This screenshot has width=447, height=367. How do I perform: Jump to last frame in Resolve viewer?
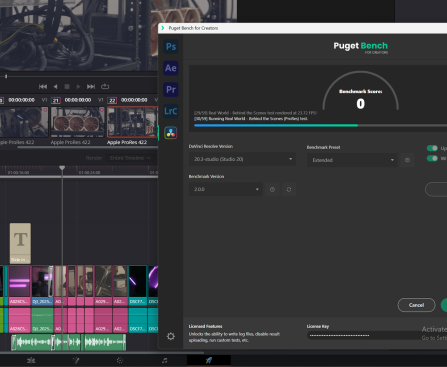tap(91, 87)
